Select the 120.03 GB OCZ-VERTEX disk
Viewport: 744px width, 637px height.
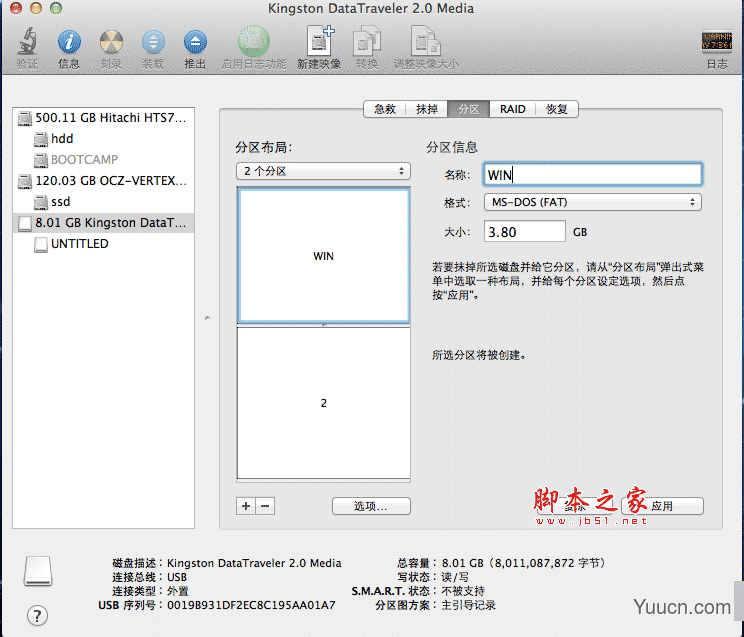point(103,181)
